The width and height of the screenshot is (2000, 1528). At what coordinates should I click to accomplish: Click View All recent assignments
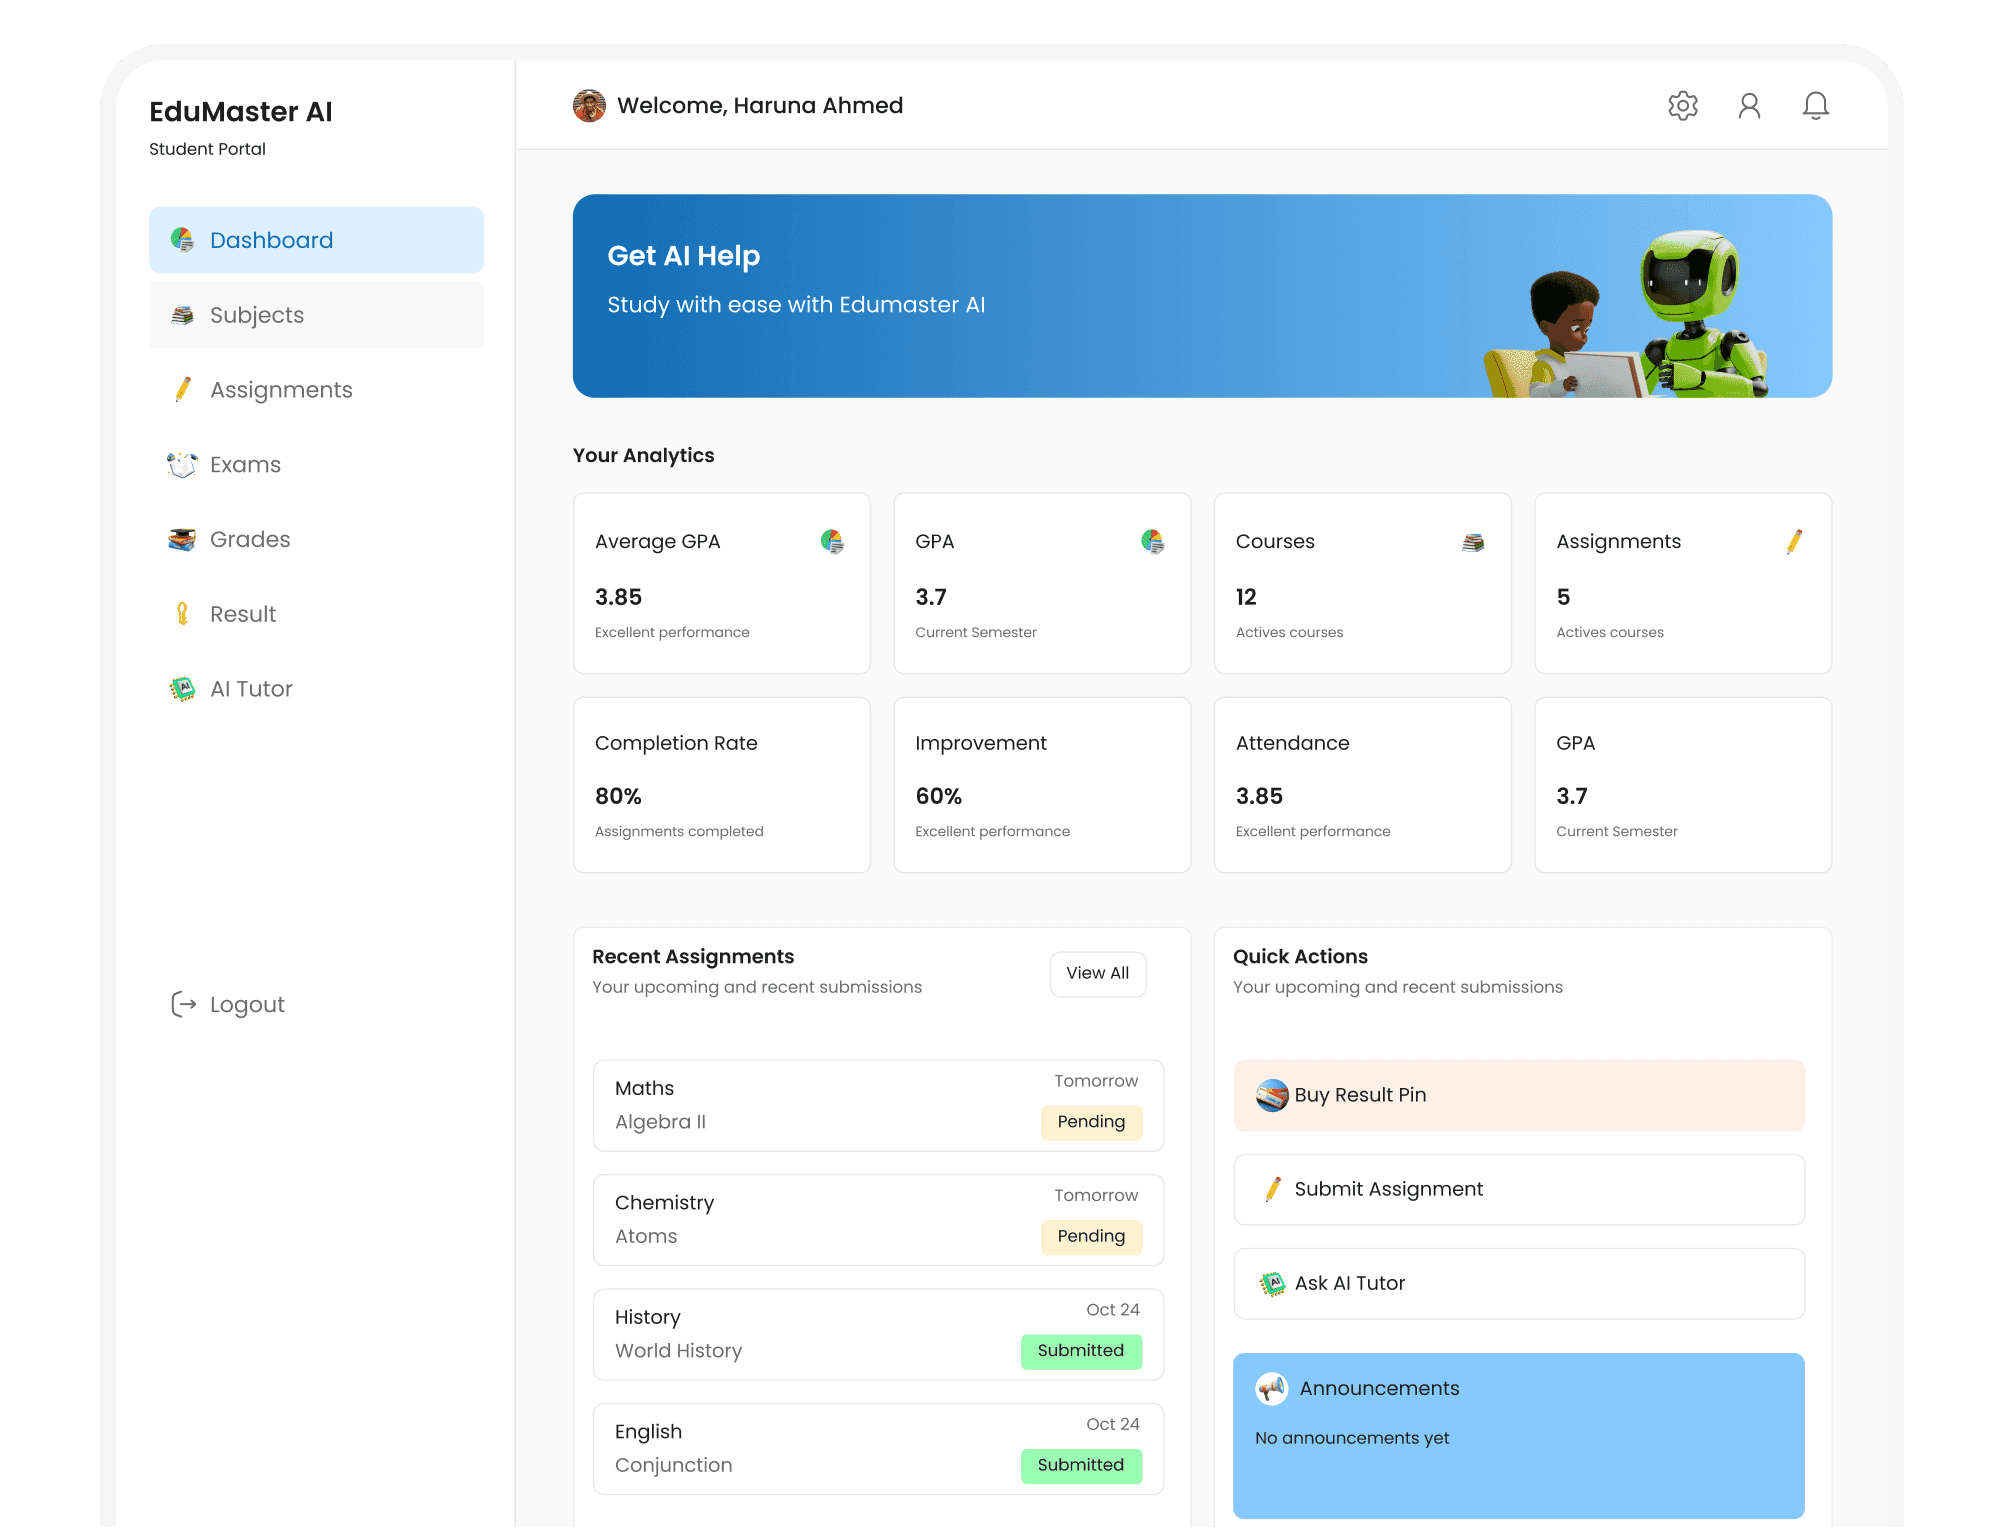1097,973
